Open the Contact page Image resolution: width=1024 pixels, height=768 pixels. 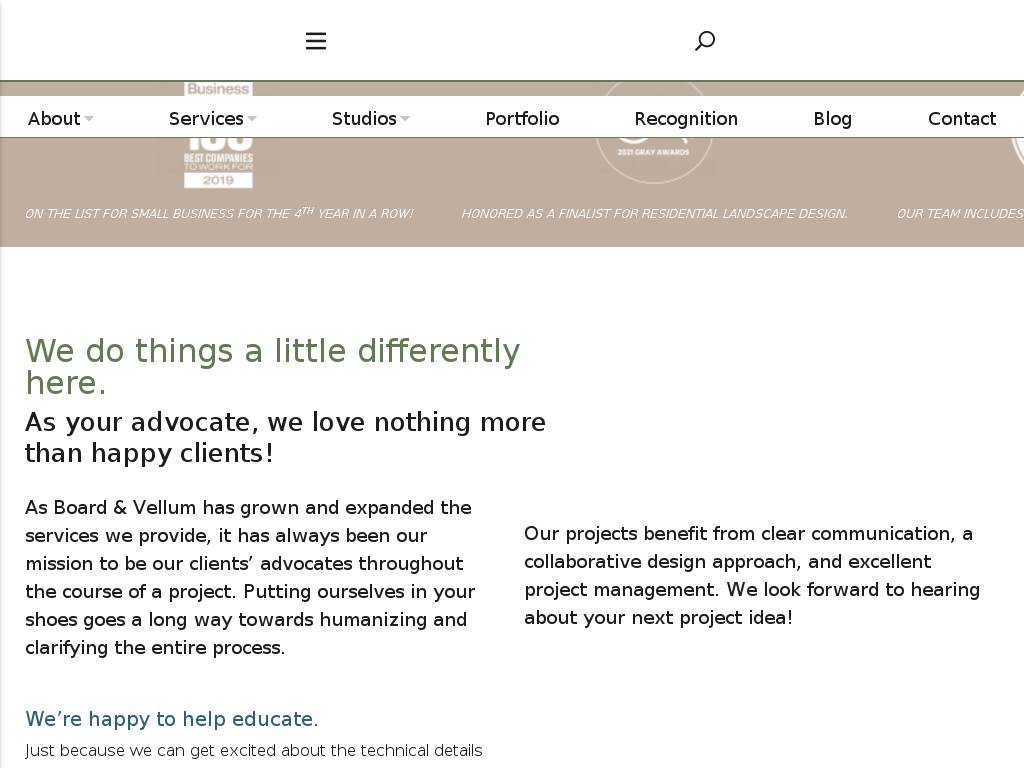[962, 119]
